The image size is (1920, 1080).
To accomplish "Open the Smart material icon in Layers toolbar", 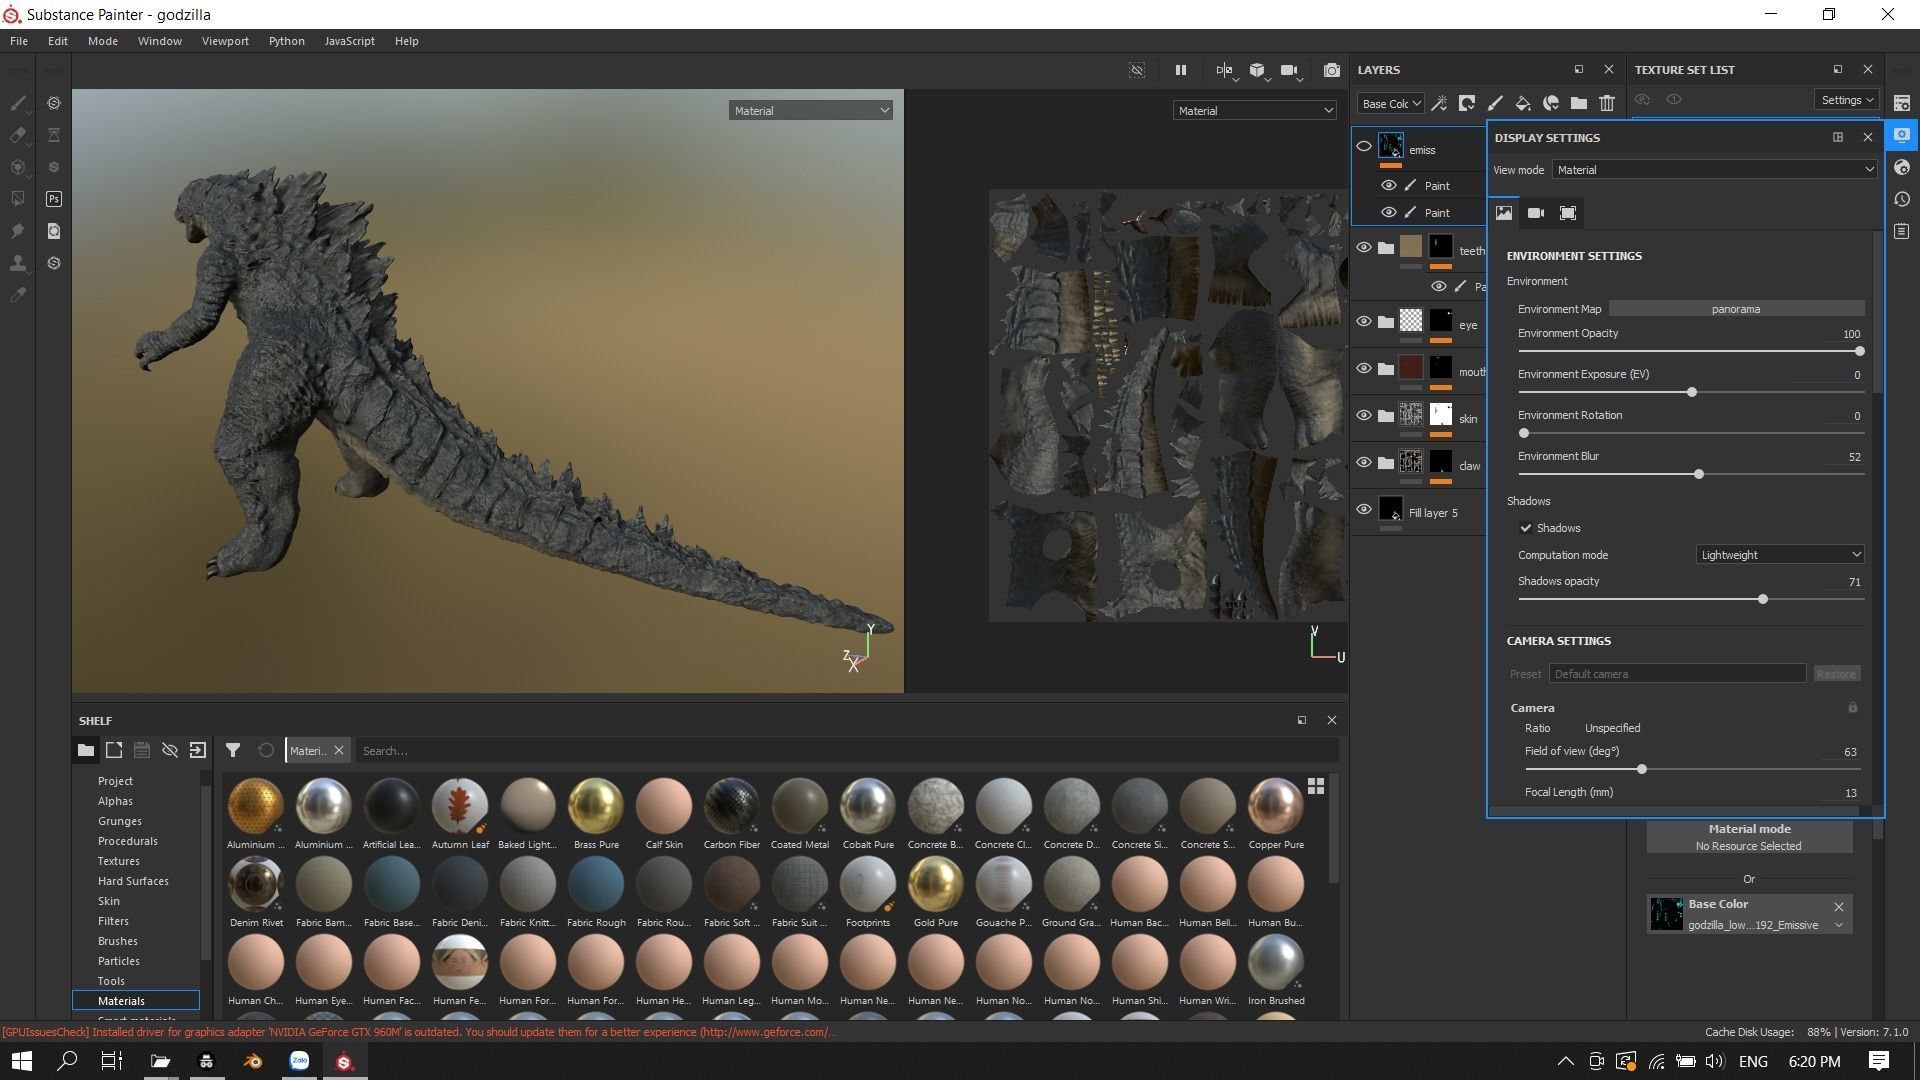I will [x=1551, y=103].
